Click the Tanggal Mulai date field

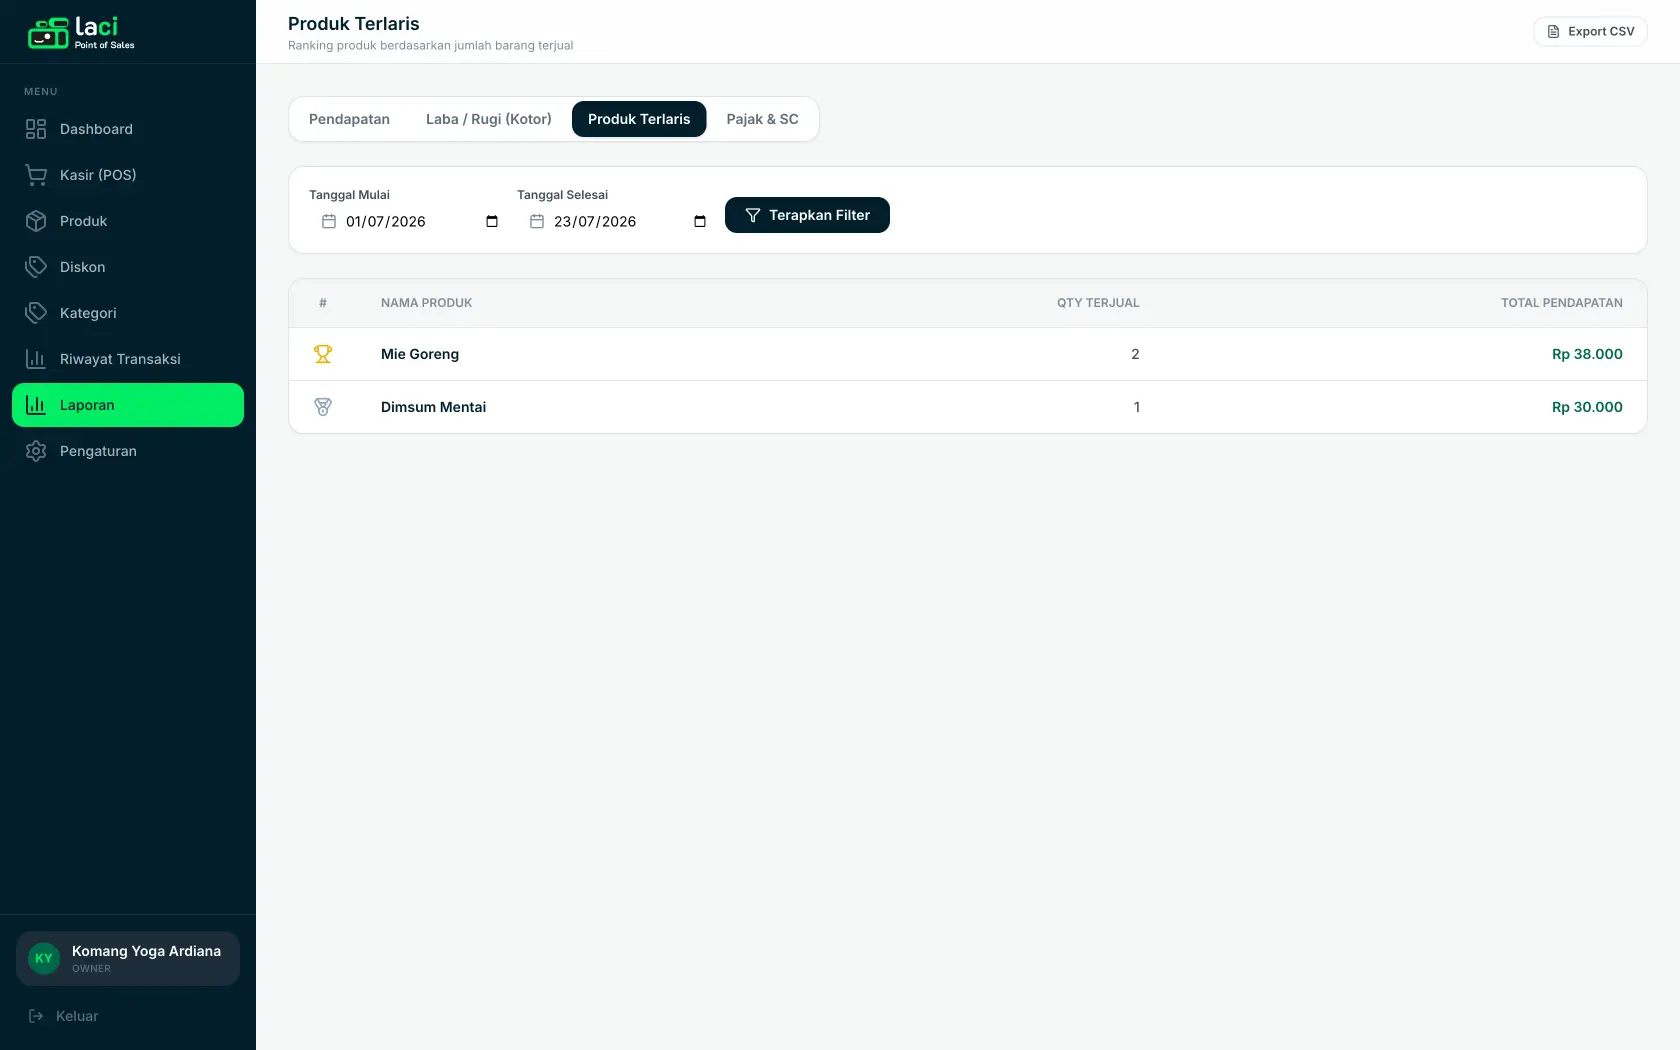[407, 222]
